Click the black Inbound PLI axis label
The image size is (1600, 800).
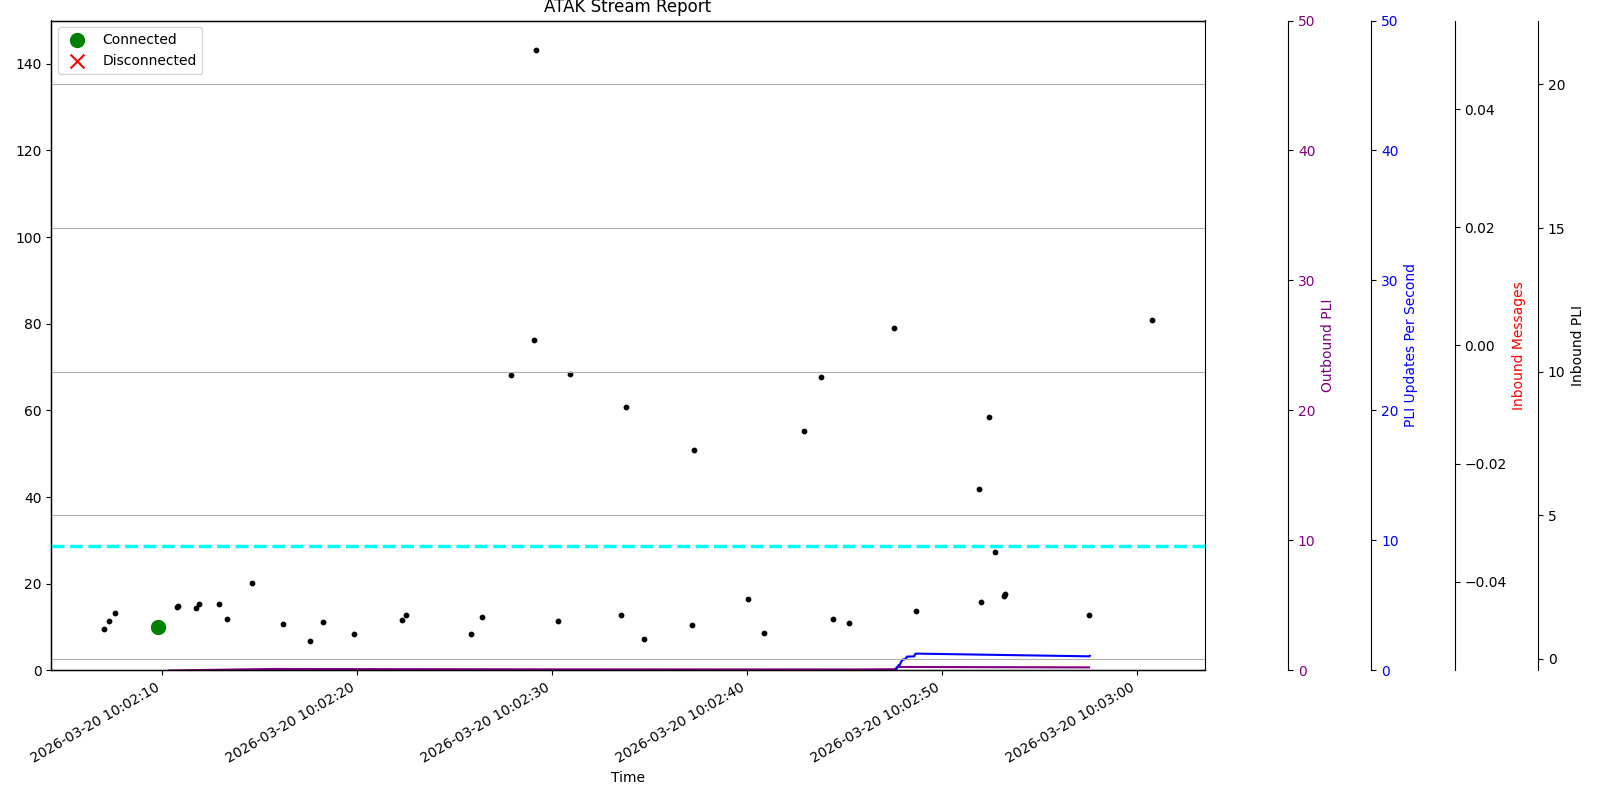tap(1577, 345)
